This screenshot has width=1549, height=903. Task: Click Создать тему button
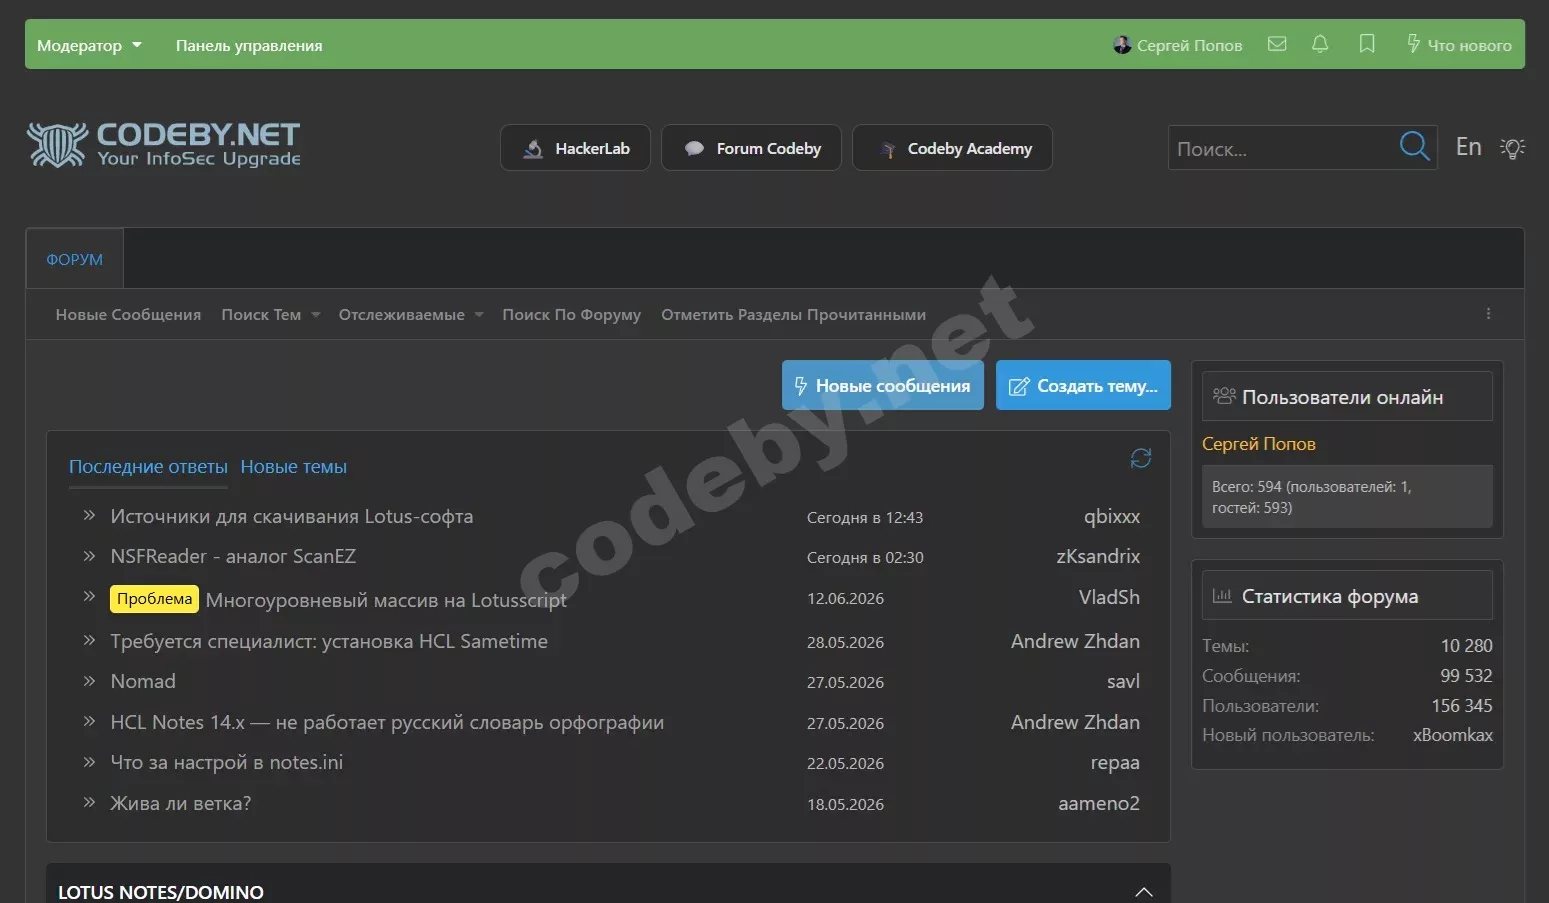(1083, 385)
